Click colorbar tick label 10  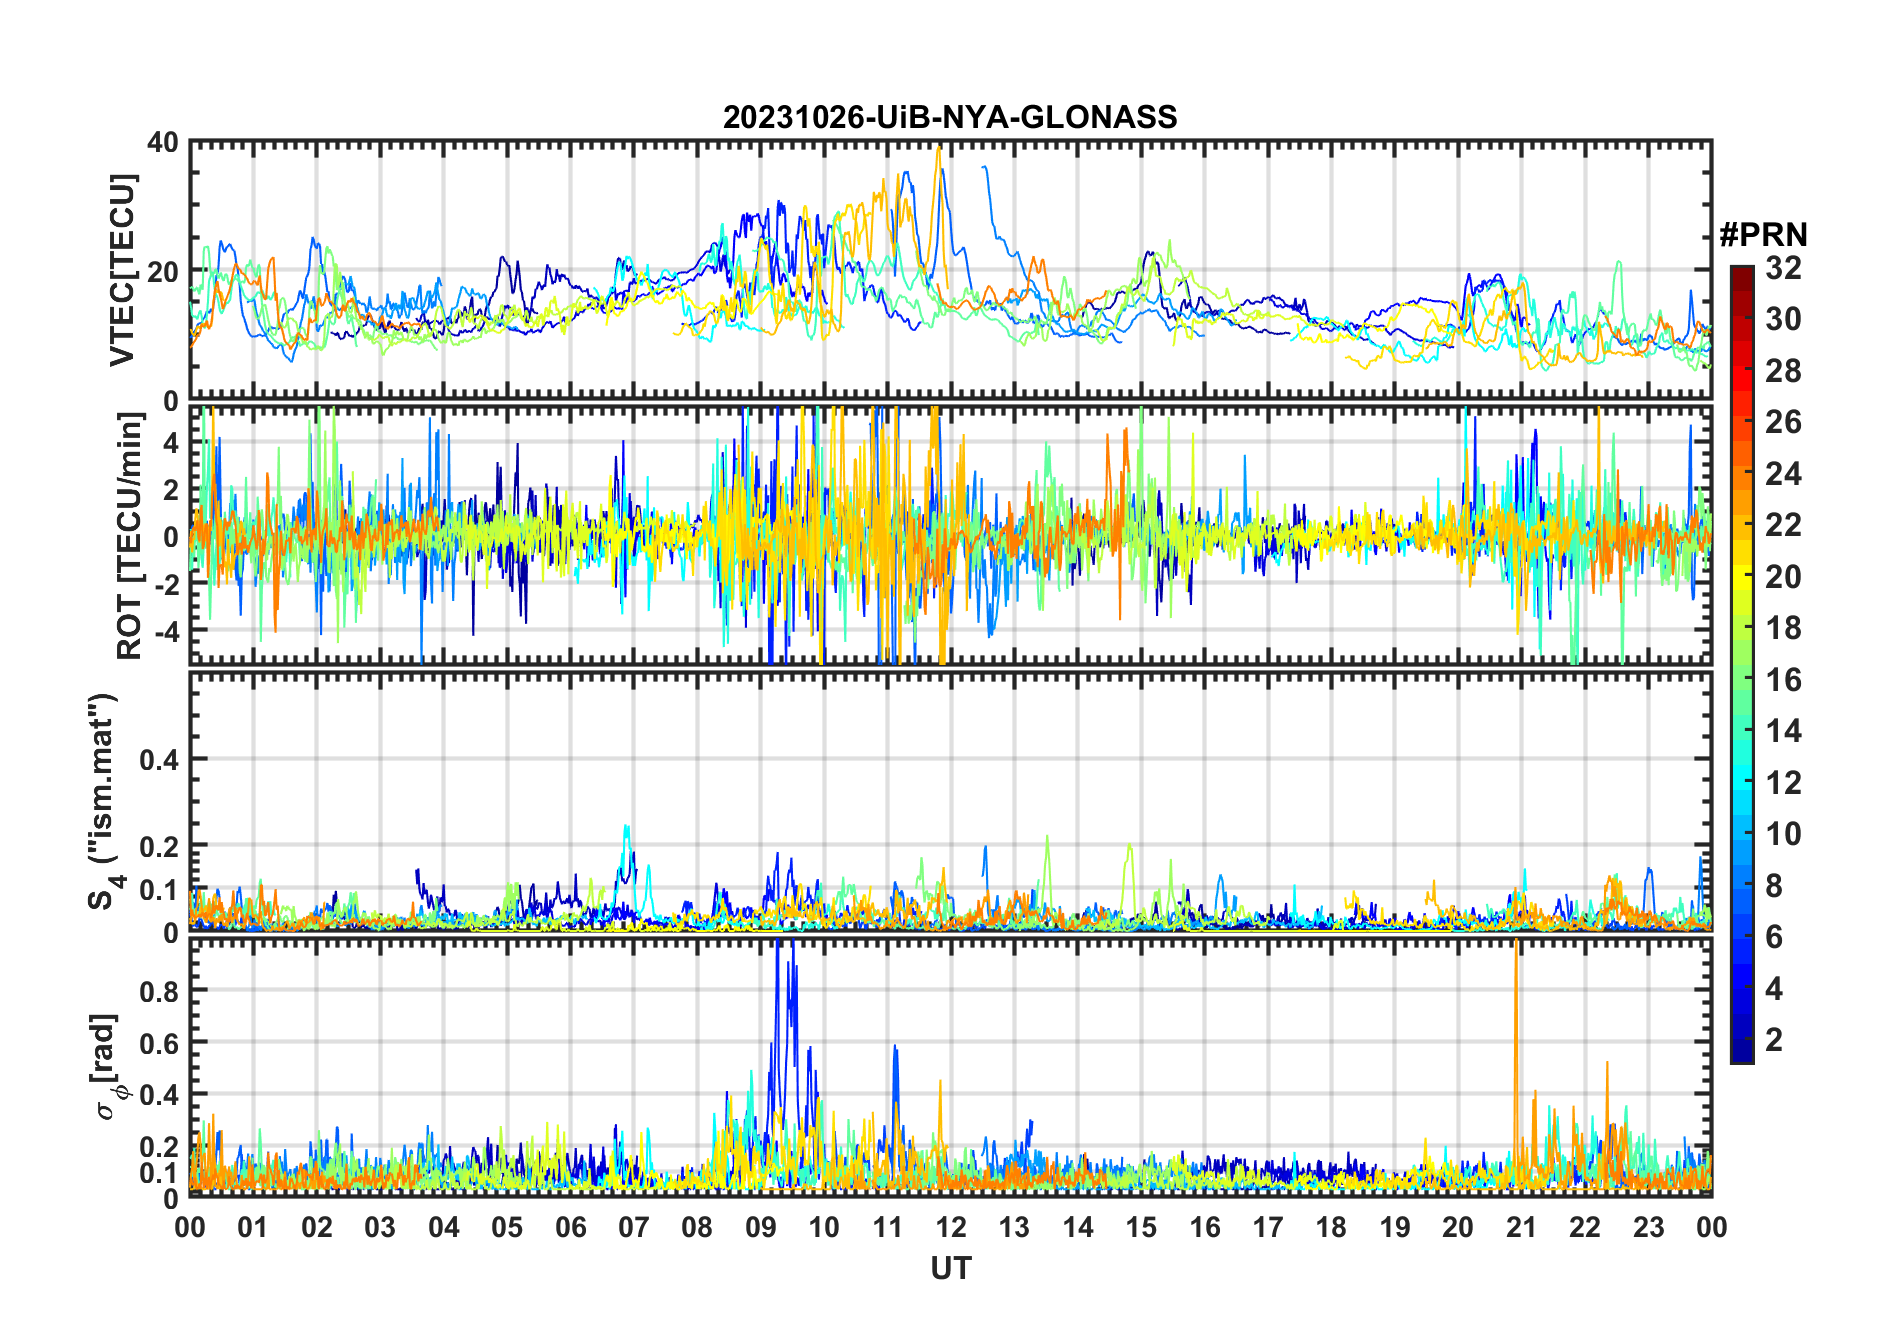(x=1783, y=834)
